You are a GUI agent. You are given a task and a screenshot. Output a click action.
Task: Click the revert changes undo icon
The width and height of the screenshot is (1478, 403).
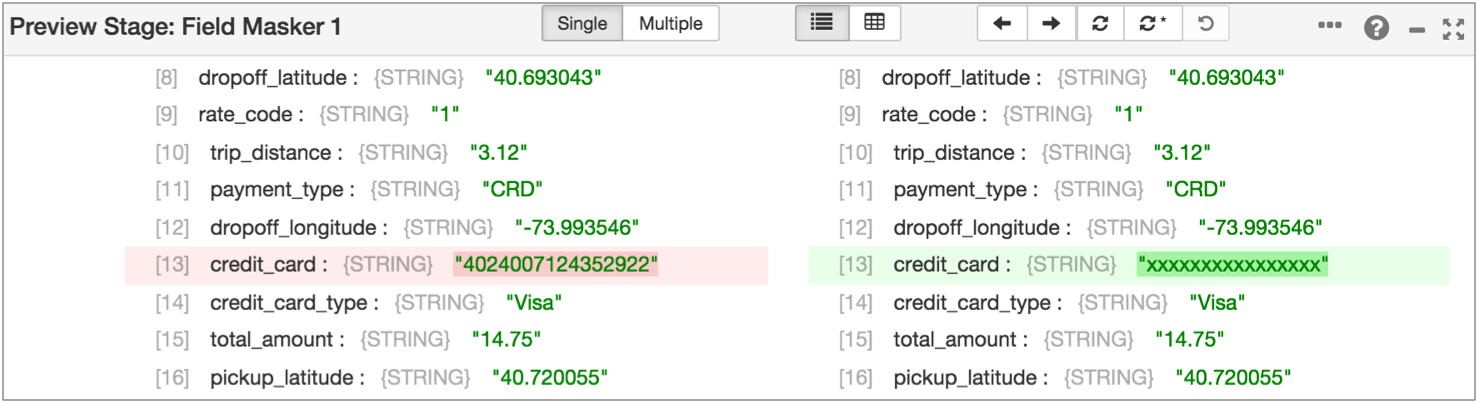tap(1206, 24)
